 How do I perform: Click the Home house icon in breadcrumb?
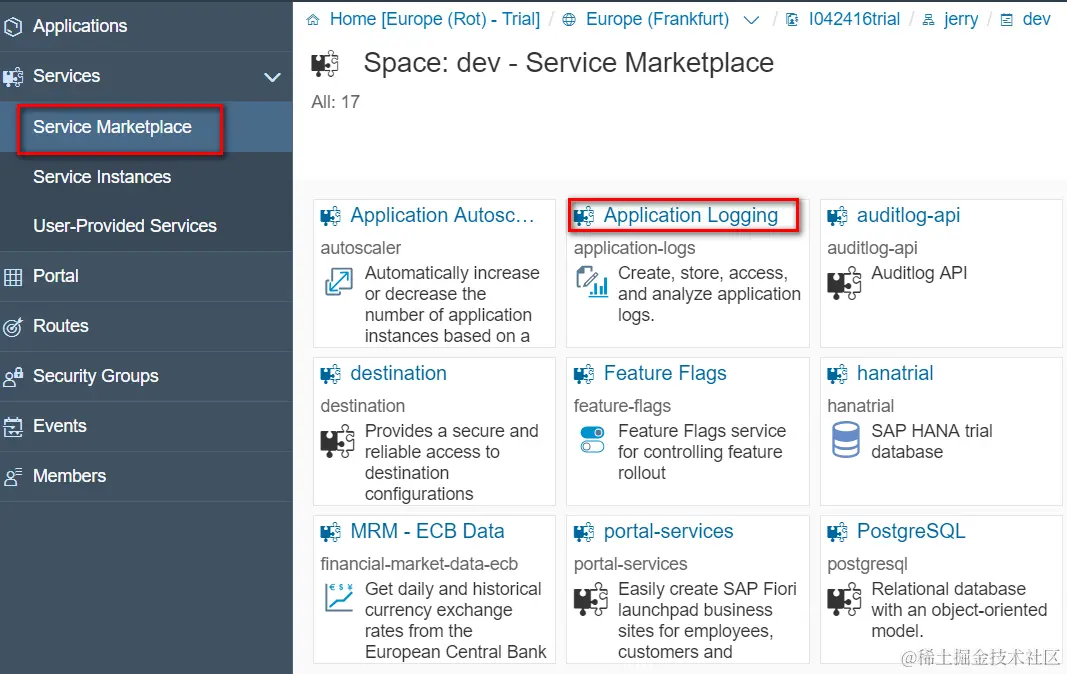[313, 20]
